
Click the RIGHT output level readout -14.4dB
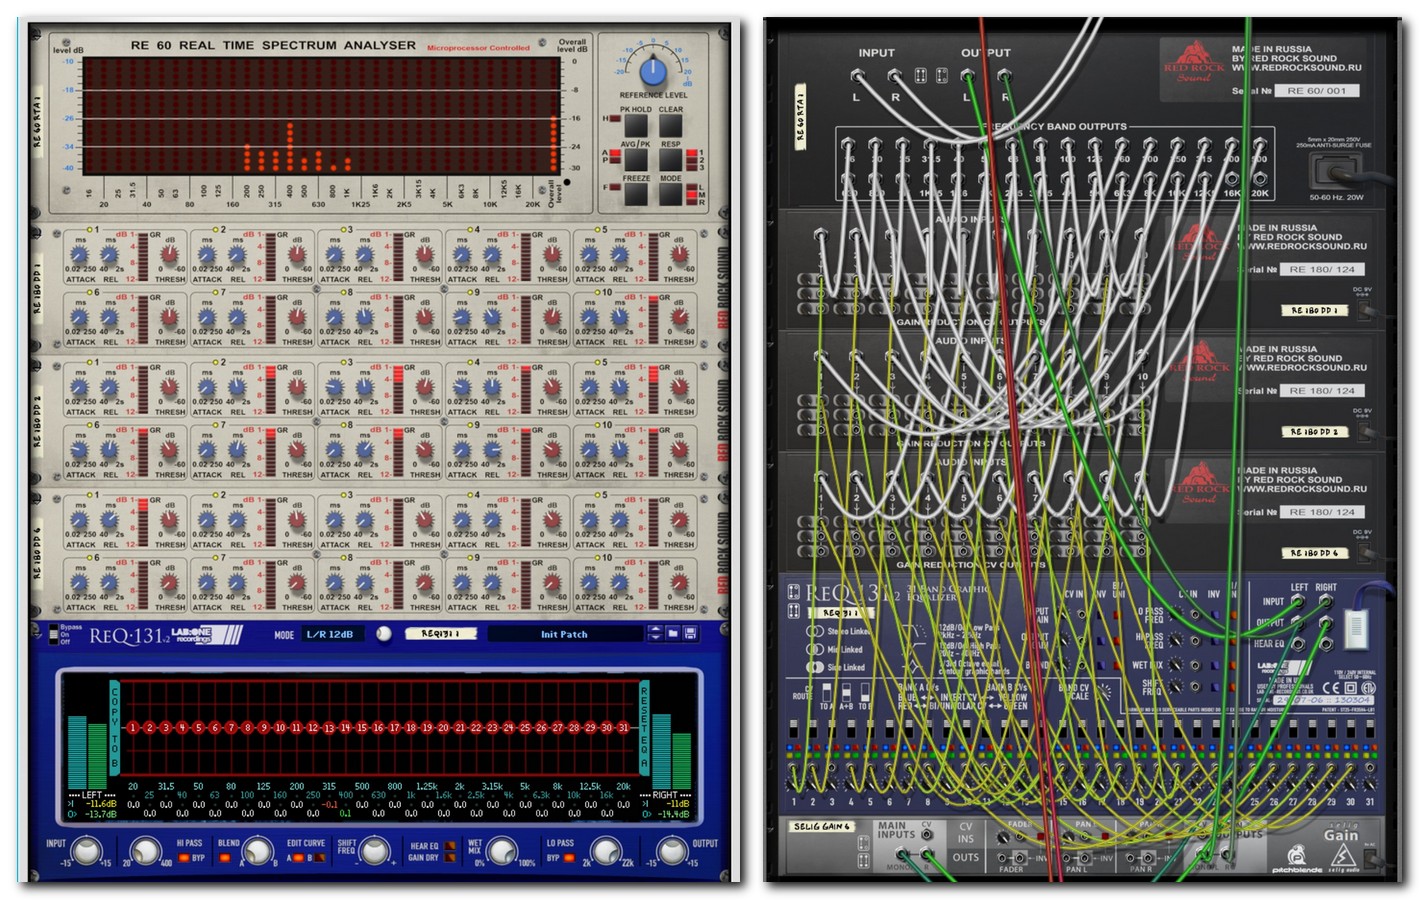tap(671, 814)
